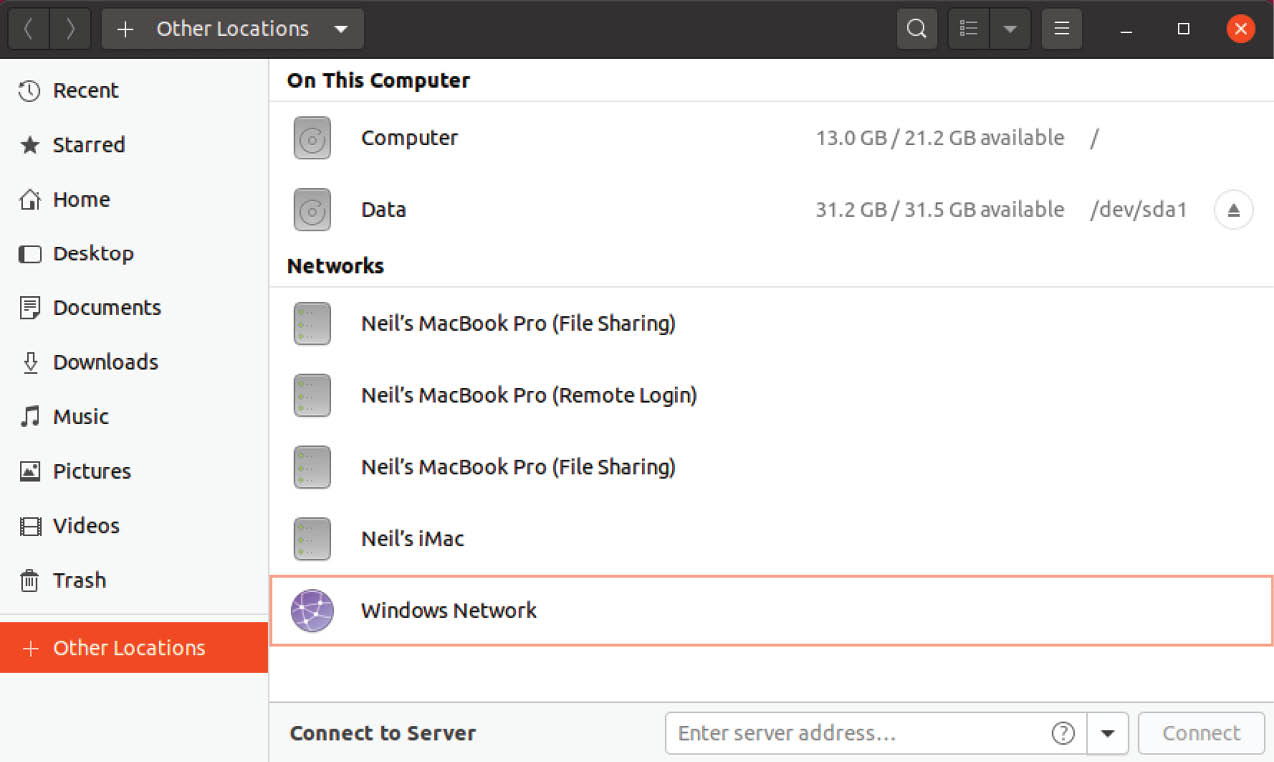The image size is (1274, 762).
Task: Expand the Other Locations path dropdown
Action: tap(341, 29)
